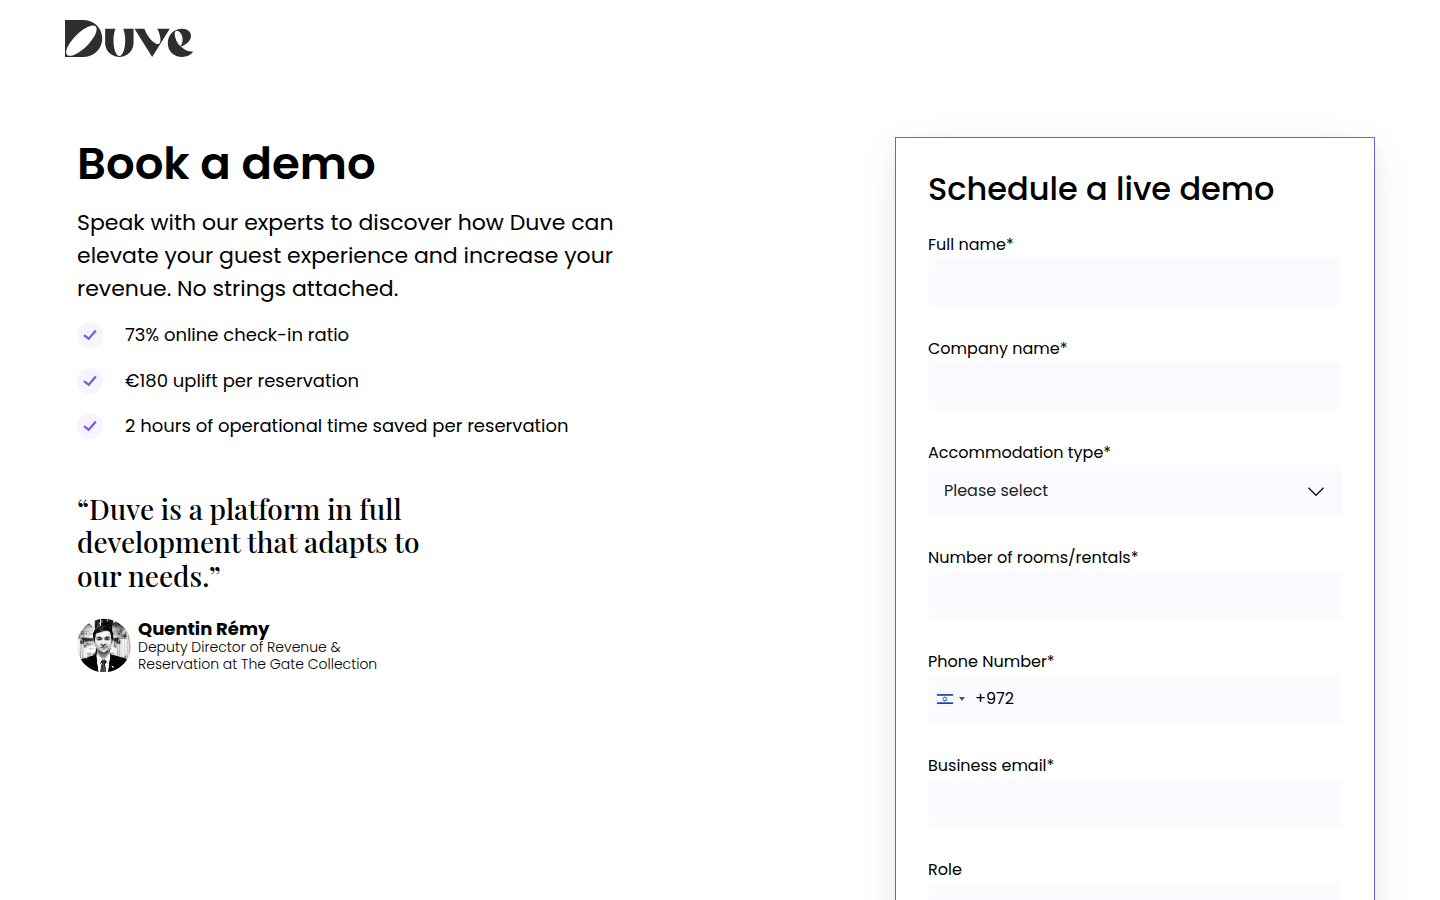This screenshot has height=900, width=1440.
Task: Click checkmark icon beside 2 hours saved
Action: tap(90, 426)
